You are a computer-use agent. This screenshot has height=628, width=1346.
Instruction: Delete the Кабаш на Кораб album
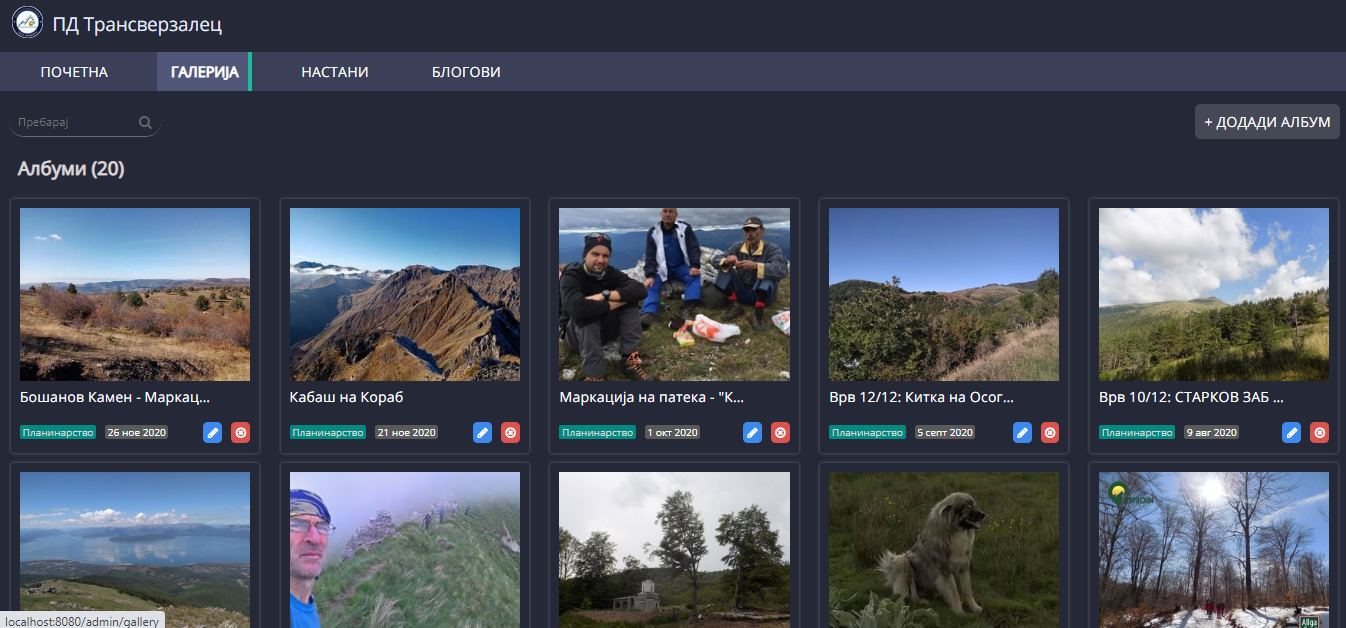(x=511, y=433)
